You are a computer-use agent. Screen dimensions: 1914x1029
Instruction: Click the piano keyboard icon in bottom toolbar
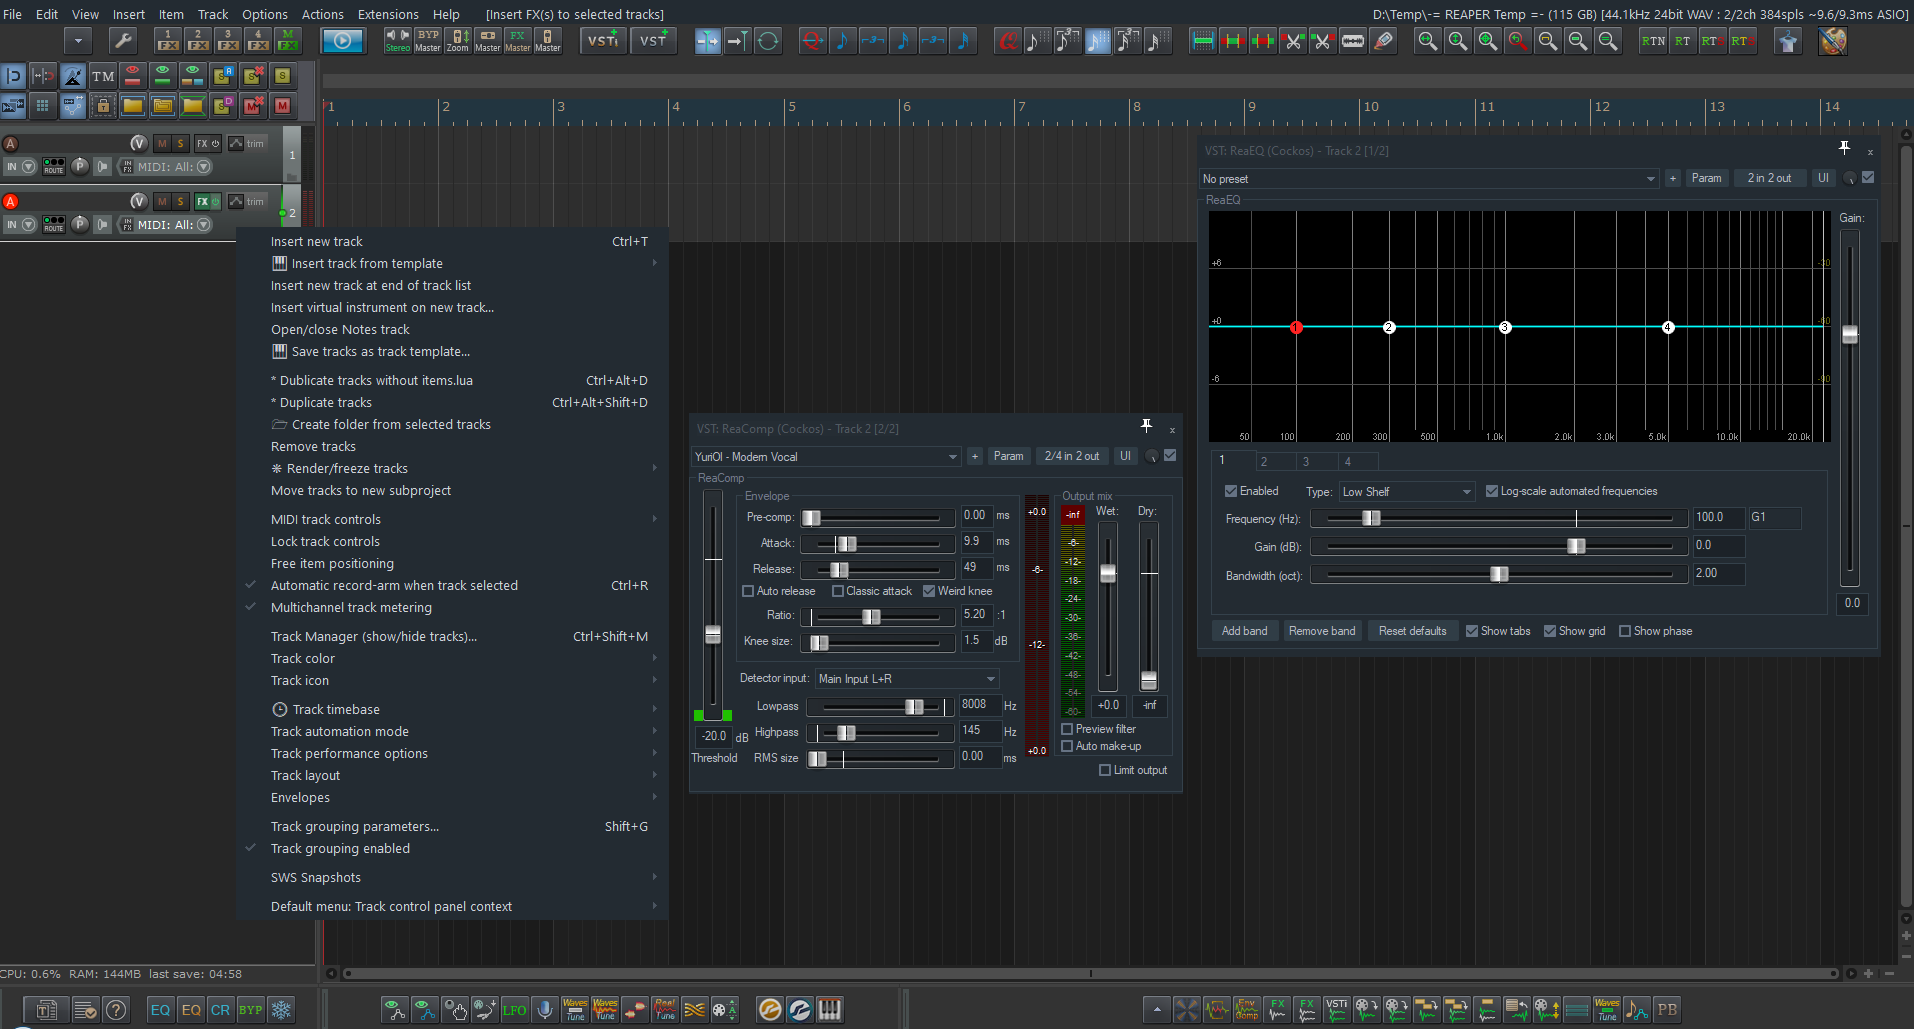[829, 1010]
